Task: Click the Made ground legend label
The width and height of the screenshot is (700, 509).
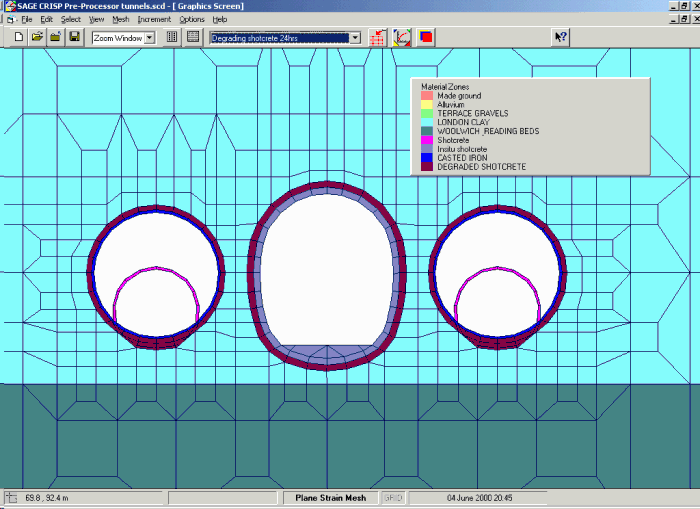Action: click(459, 96)
